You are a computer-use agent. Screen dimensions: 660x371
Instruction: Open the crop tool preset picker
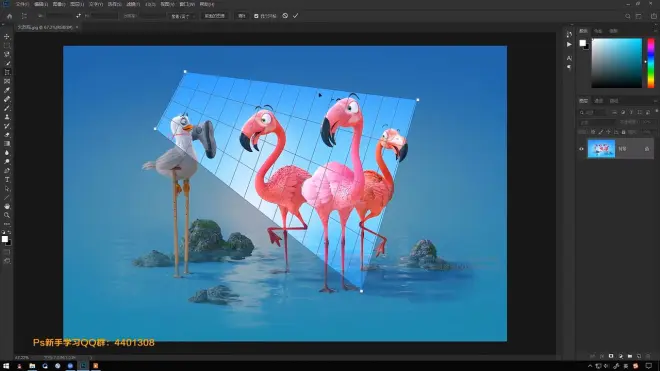point(24,16)
